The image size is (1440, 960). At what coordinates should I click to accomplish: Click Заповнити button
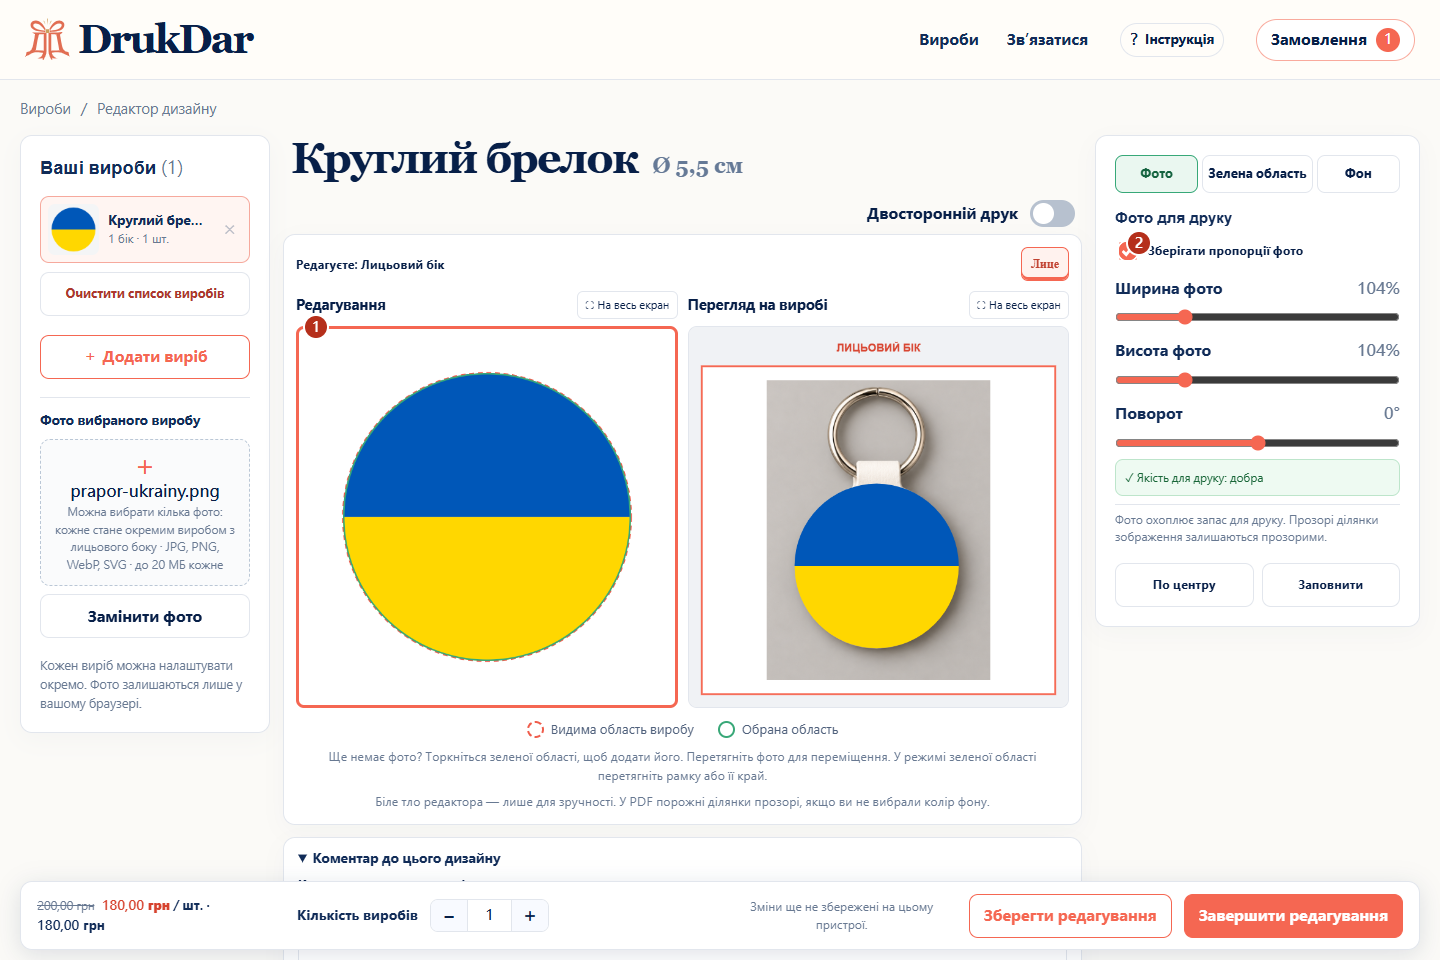[x=1330, y=585]
